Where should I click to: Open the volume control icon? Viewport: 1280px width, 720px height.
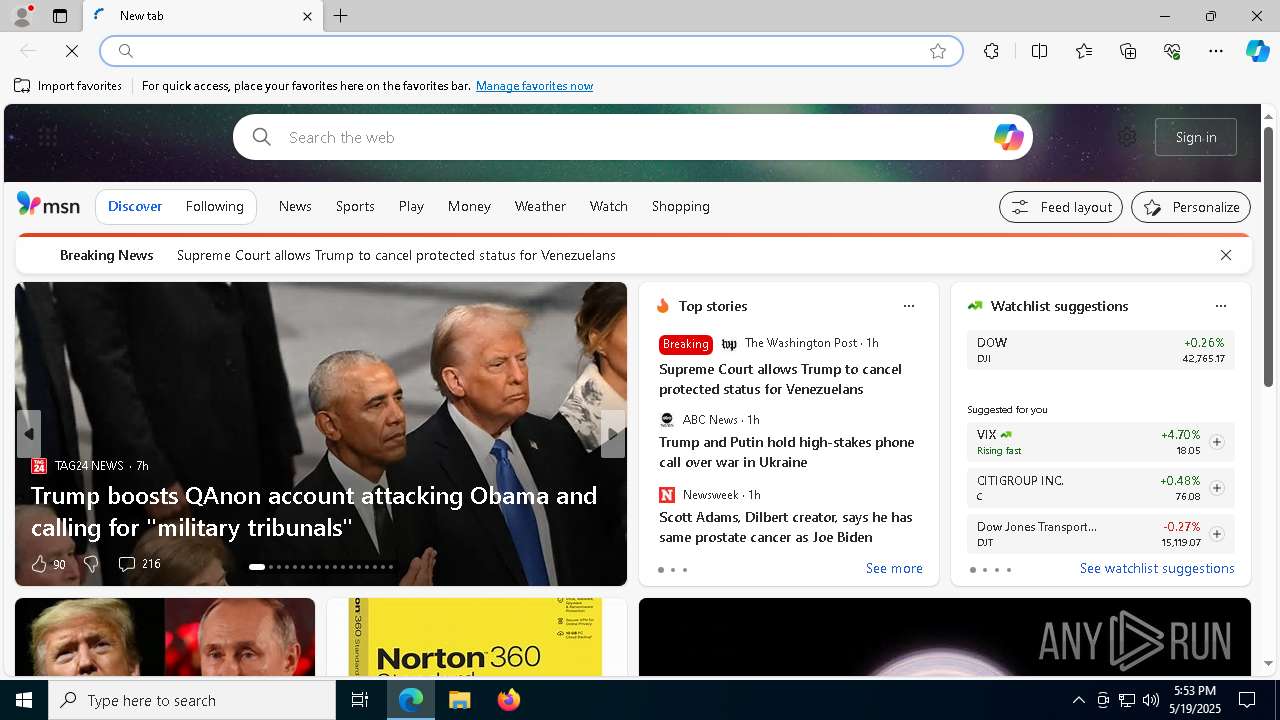[x=1151, y=700]
